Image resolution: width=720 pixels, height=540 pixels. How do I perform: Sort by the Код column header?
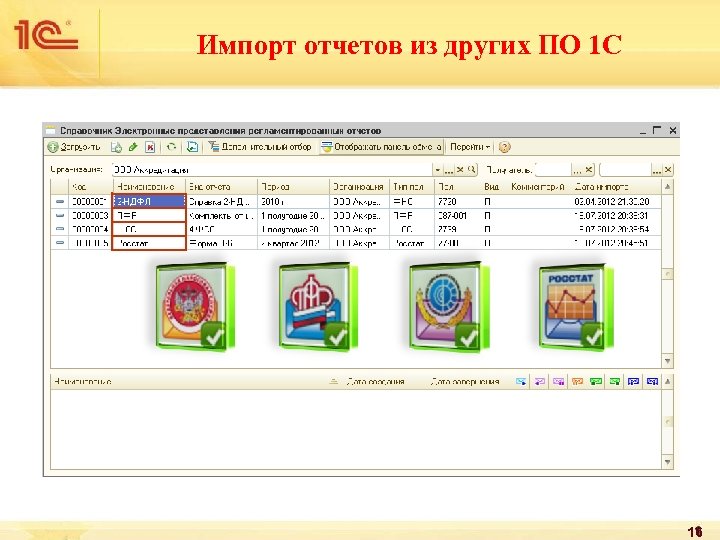pyautogui.click(x=90, y=187)
